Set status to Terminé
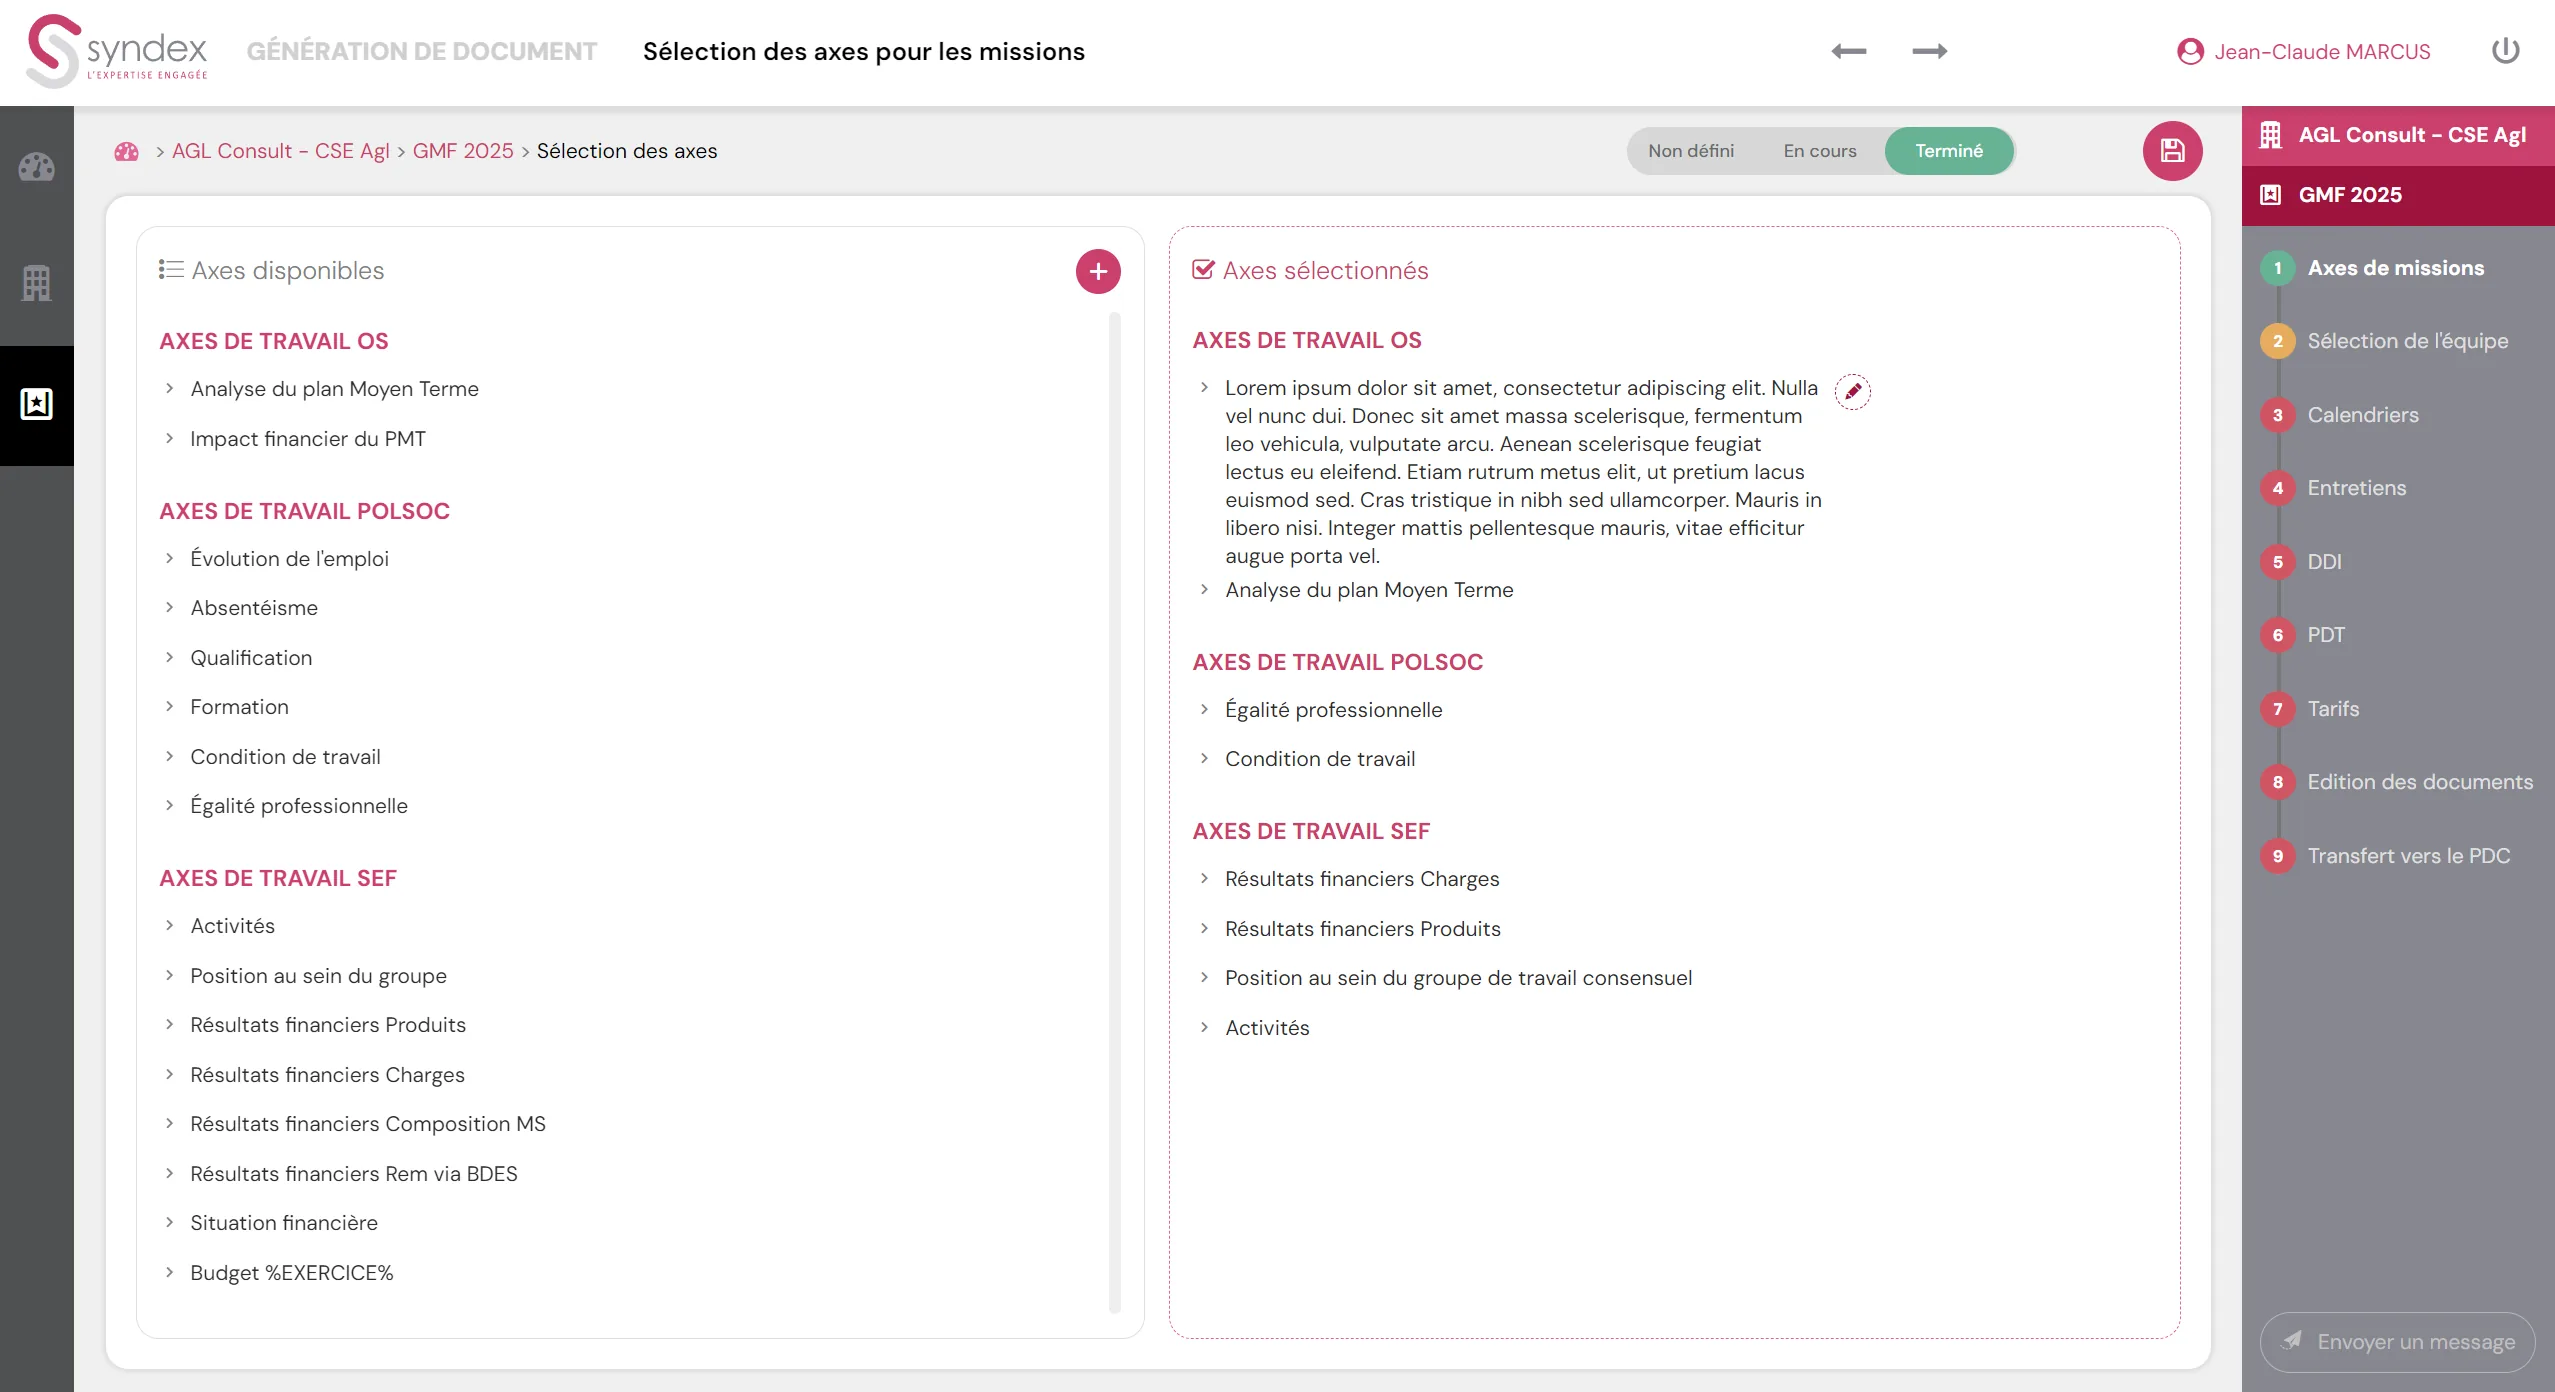The height and width of the screenshot is (1392, 2555). click(x=1949, y=151)
